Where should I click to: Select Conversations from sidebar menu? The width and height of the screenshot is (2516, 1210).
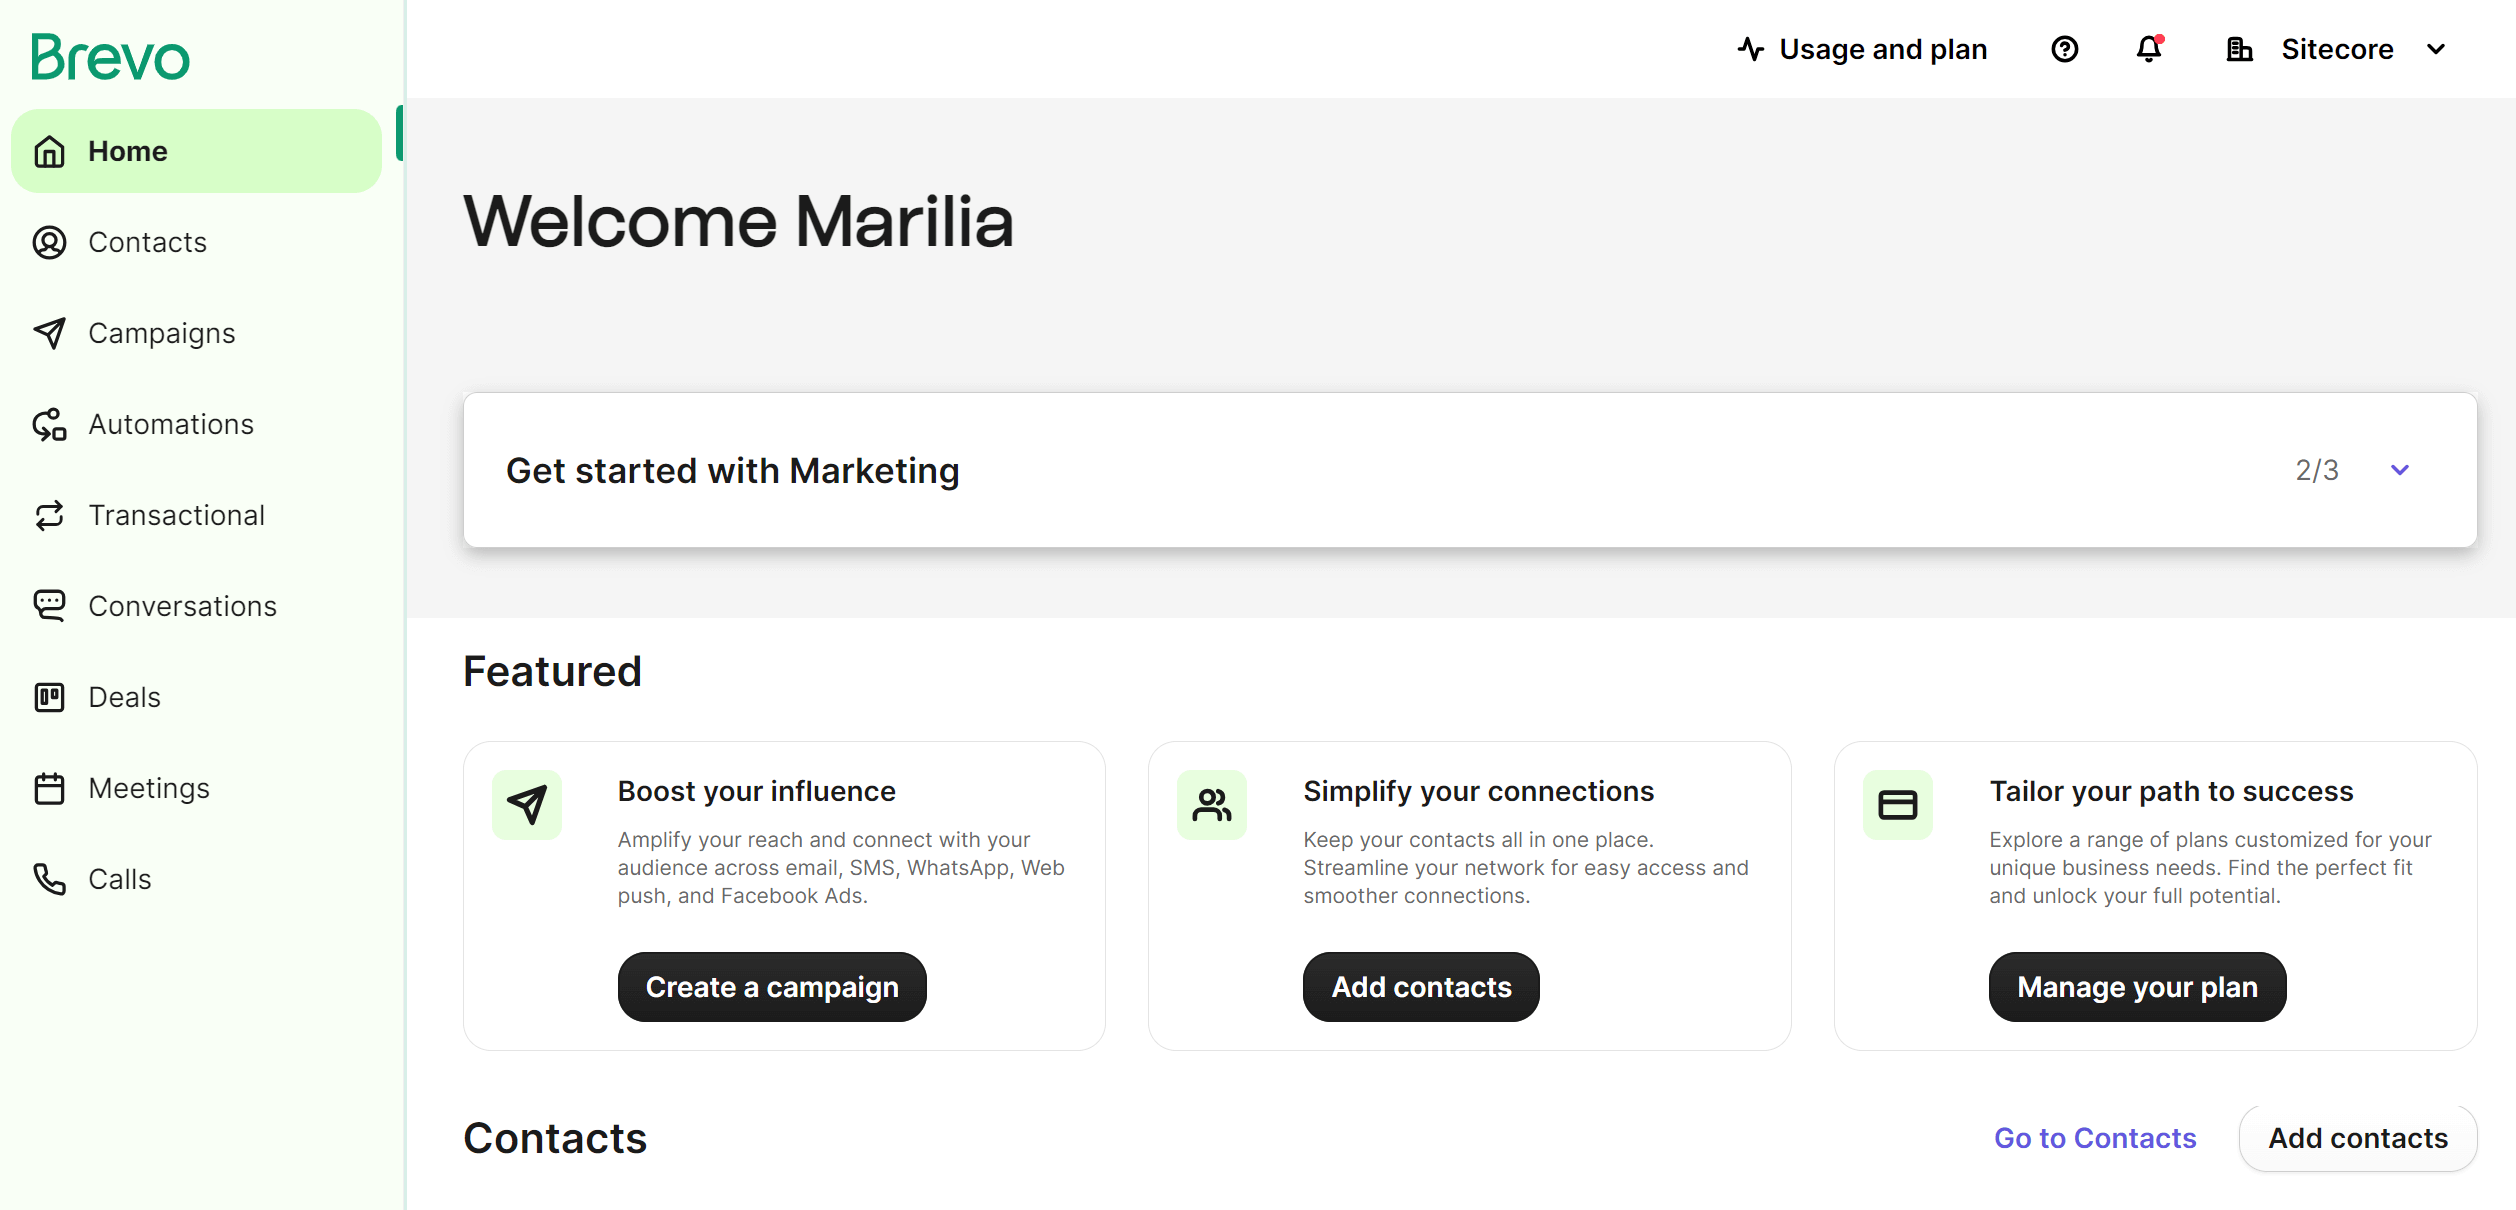tap(183, 605)
